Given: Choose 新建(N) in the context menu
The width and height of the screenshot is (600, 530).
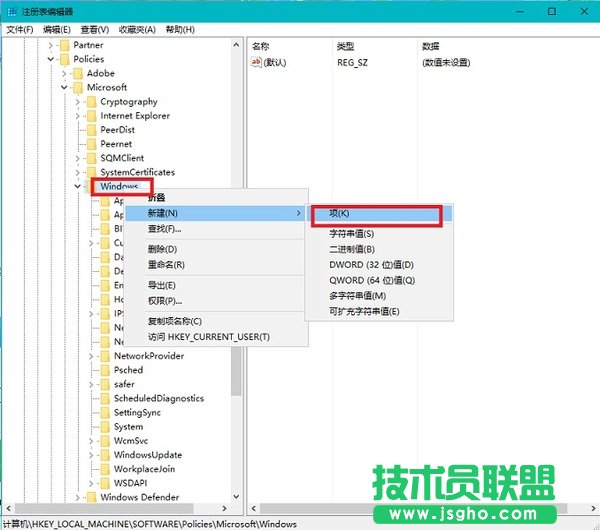Looking at the screenshot, I should point(216,213).
